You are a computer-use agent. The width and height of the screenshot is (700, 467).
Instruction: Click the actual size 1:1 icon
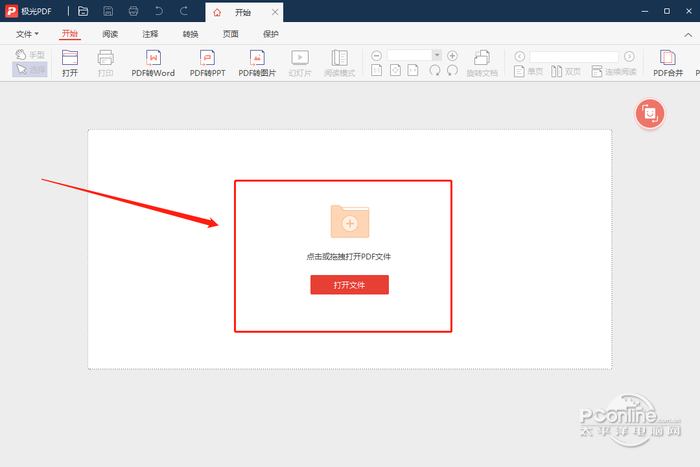pos(376,71)
